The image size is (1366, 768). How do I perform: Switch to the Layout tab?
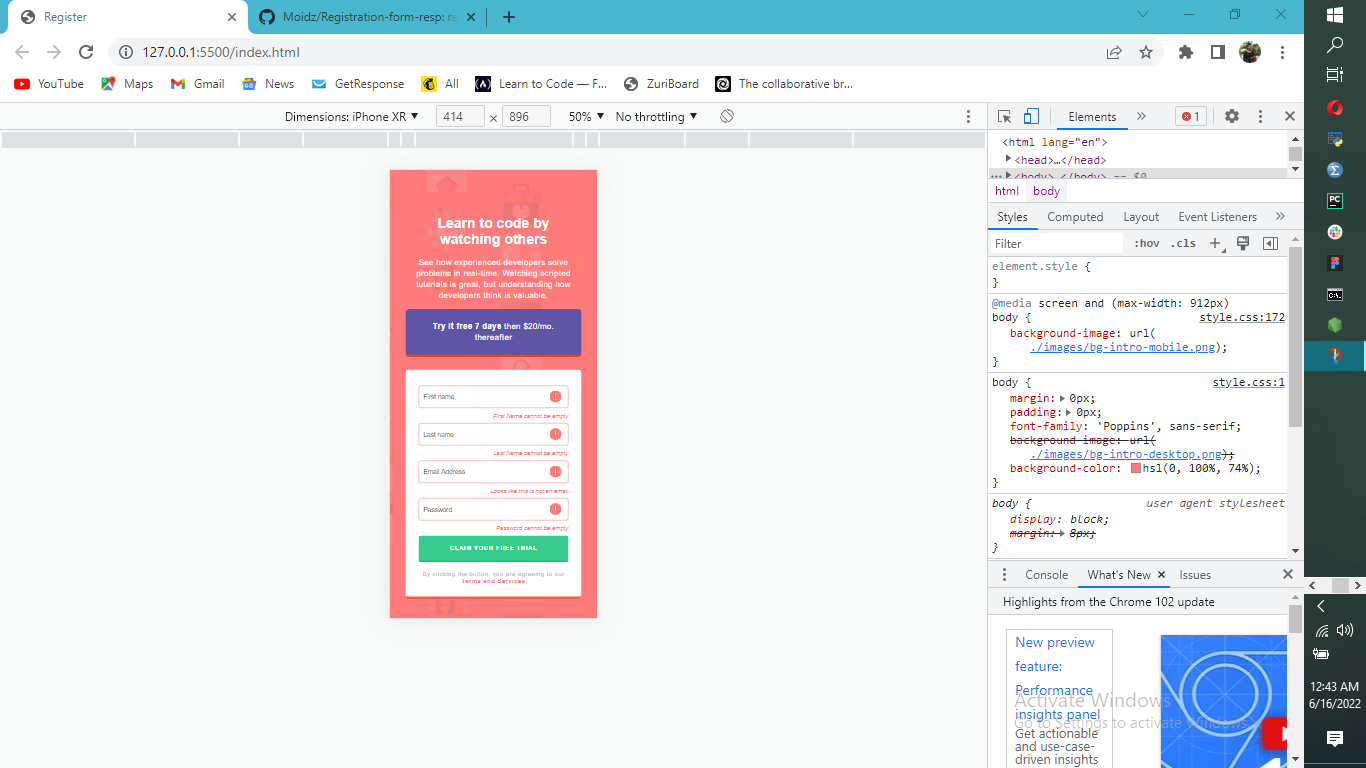tap(1141, 217)
